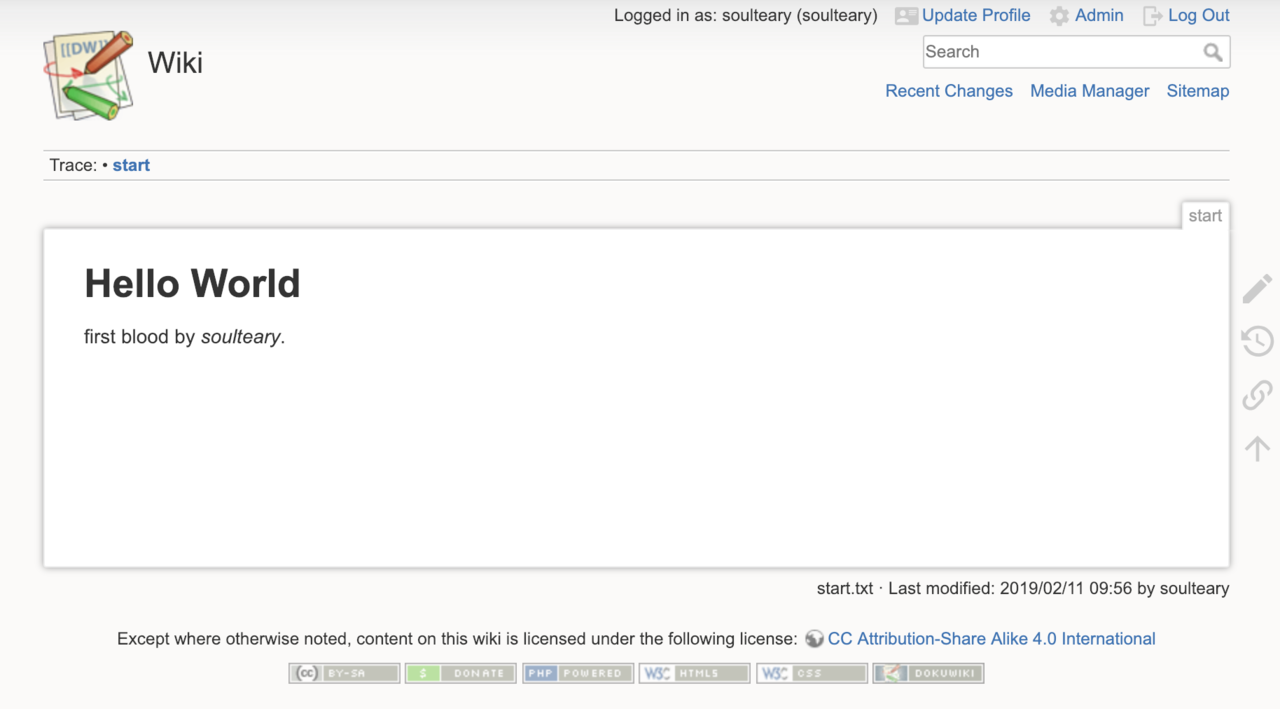Open Update Profile link
Viewport: 1280px width, 709px height.
[x=975, y=15]
